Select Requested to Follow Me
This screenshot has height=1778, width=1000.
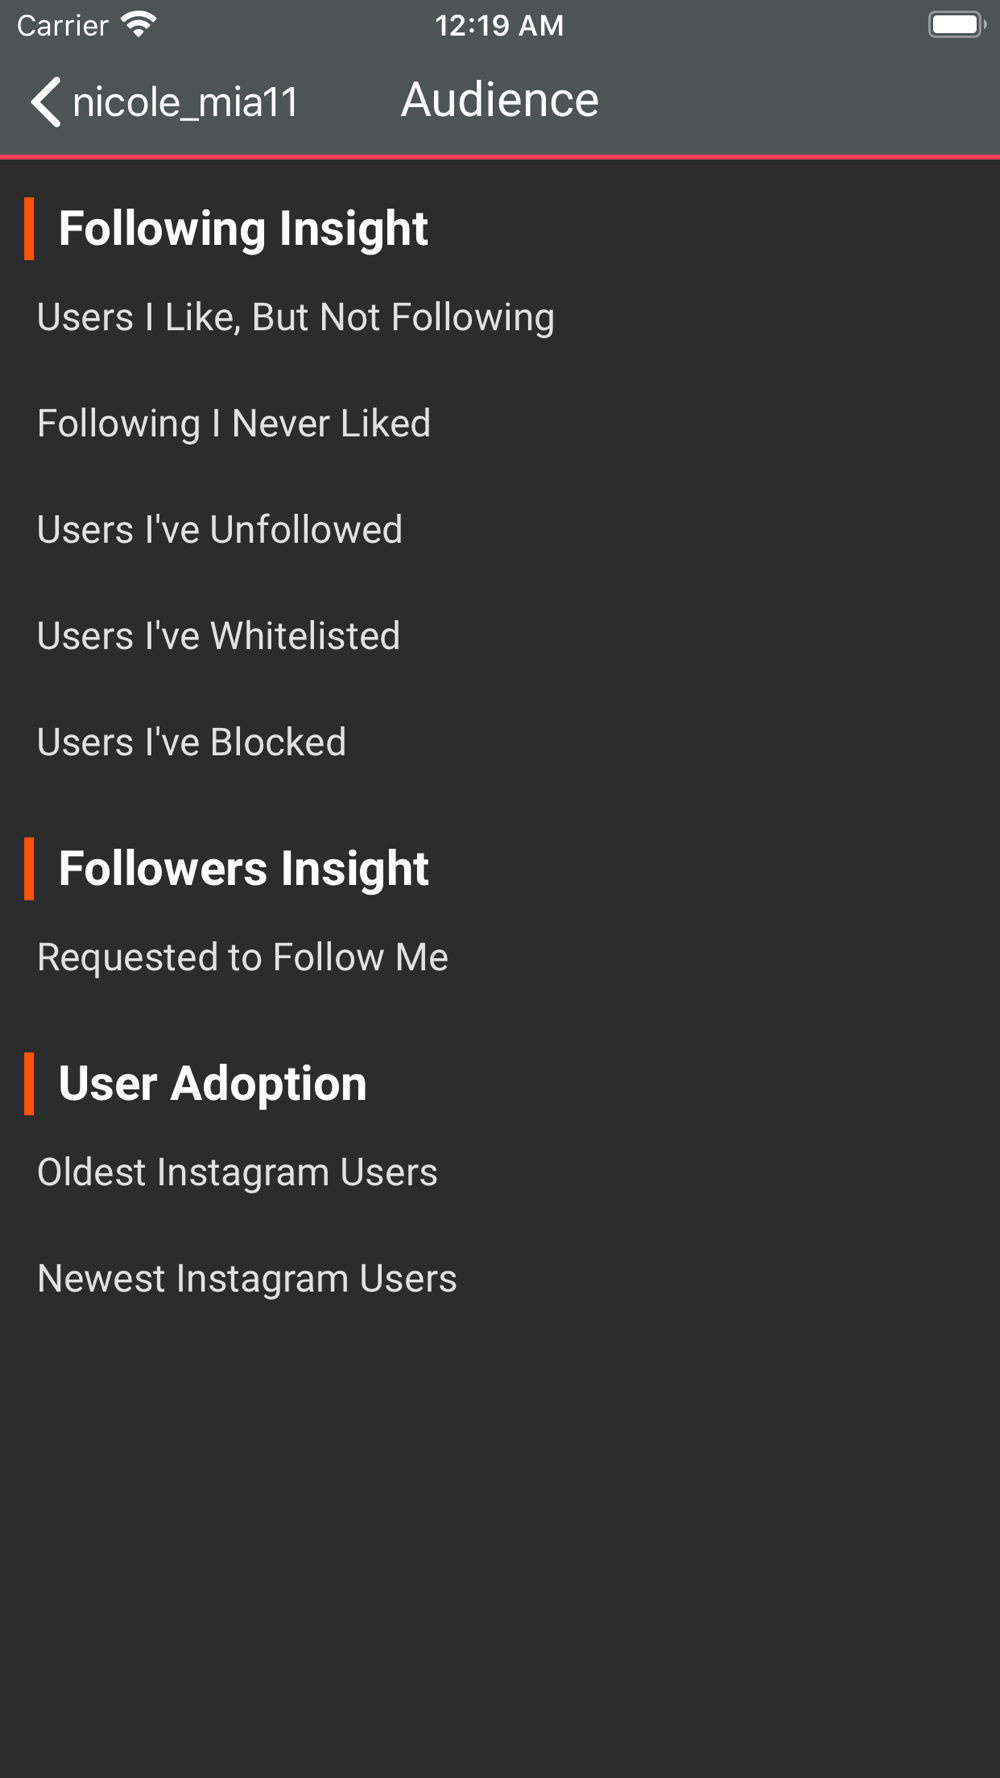click(243, 957)
